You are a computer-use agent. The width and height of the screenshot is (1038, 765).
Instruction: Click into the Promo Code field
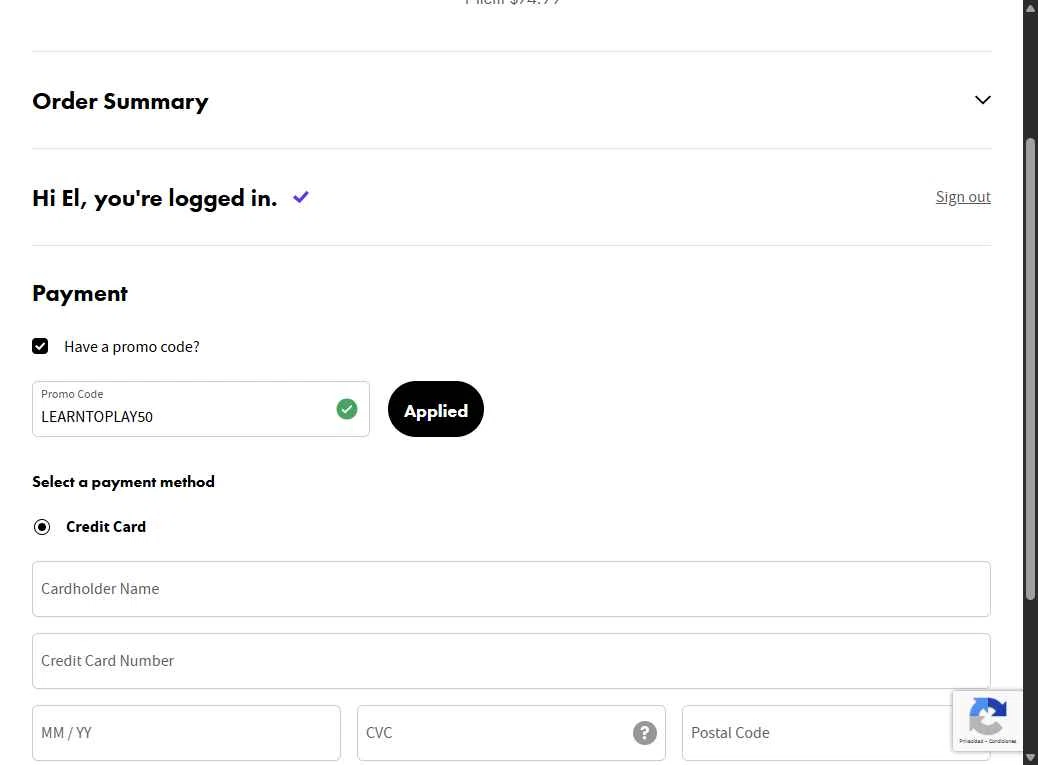click(201, 409)
